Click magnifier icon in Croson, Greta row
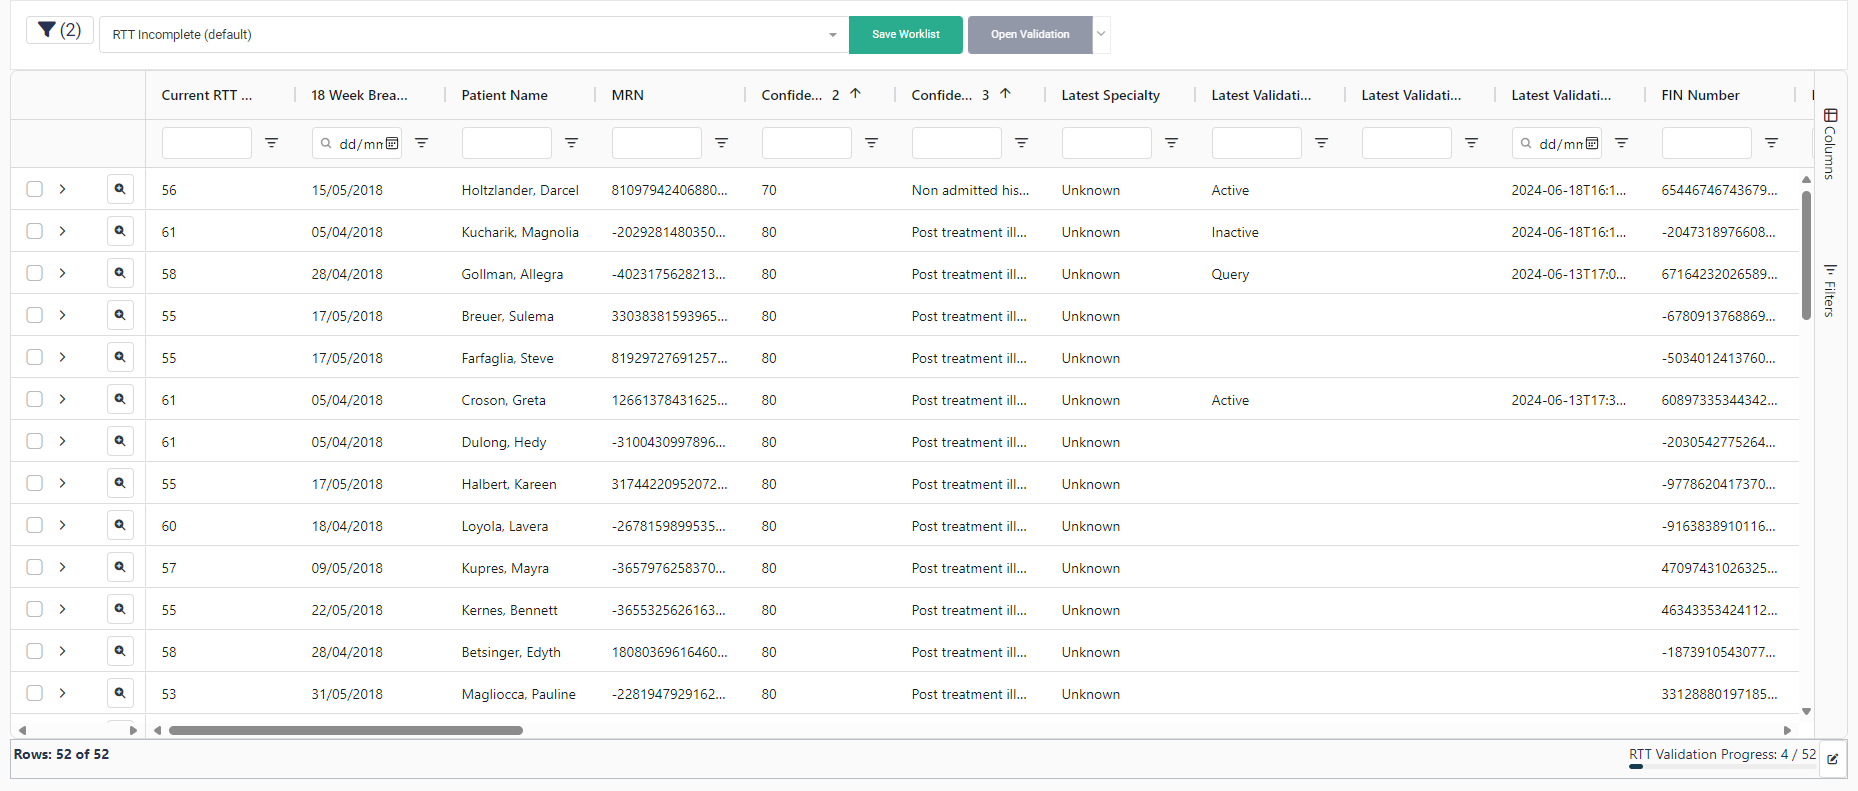Screen dimensions: 1858x791 [x=120, y=399]
